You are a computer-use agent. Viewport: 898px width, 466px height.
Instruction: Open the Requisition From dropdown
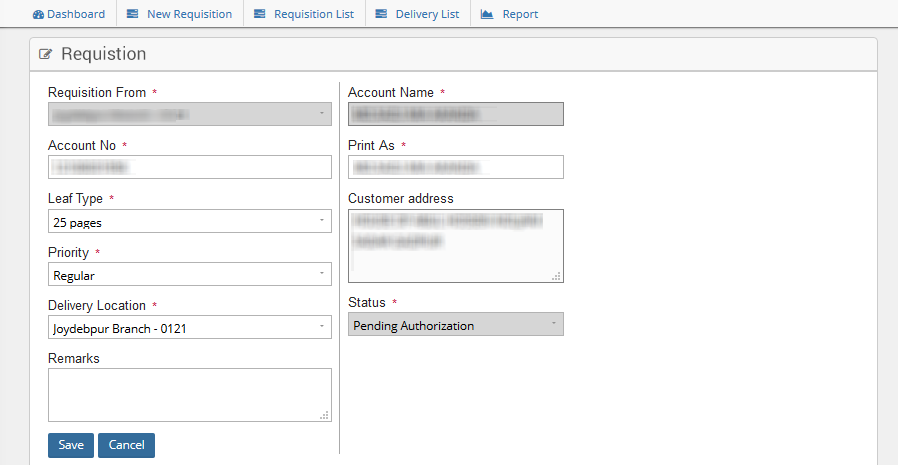click(x=190, y=114)
